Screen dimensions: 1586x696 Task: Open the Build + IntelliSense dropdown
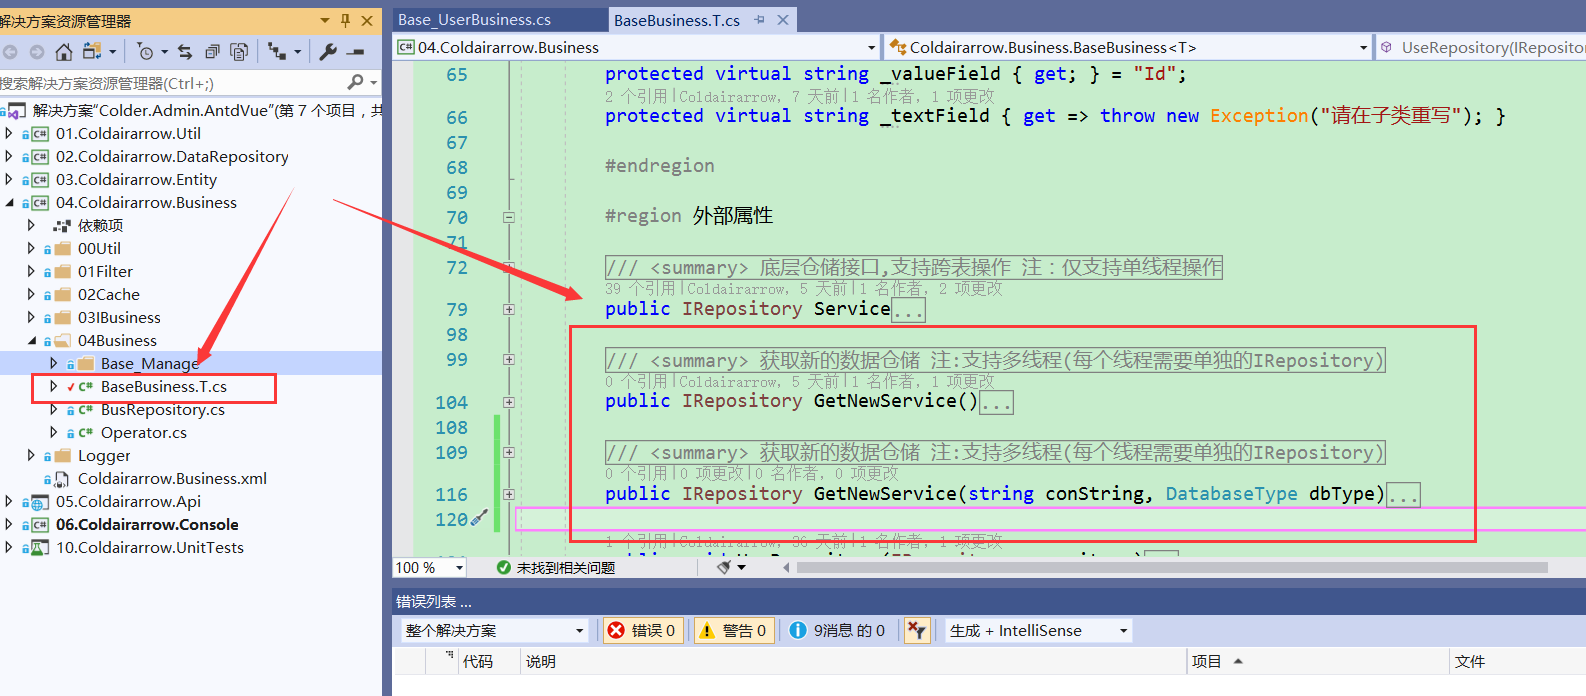tap(1123, 630)
